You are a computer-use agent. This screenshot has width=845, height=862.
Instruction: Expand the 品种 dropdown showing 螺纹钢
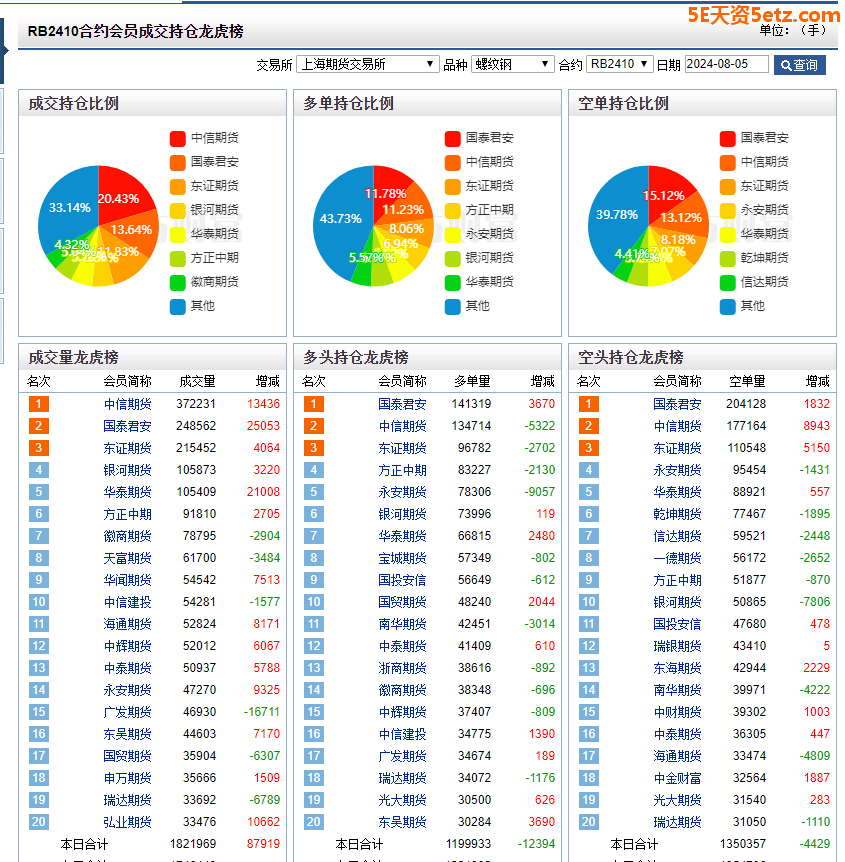click(511, 64)
